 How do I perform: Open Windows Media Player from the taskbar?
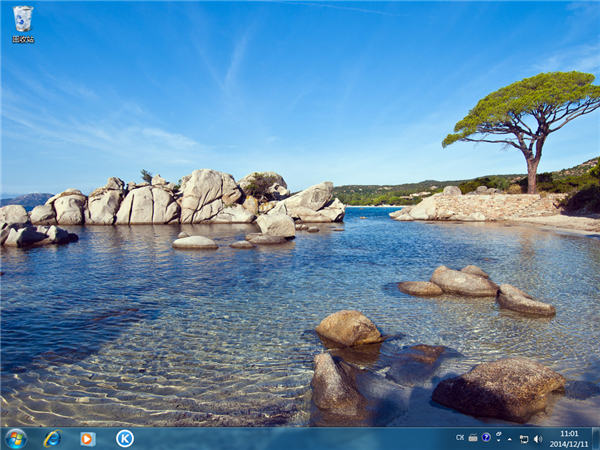tap(88, 438)
